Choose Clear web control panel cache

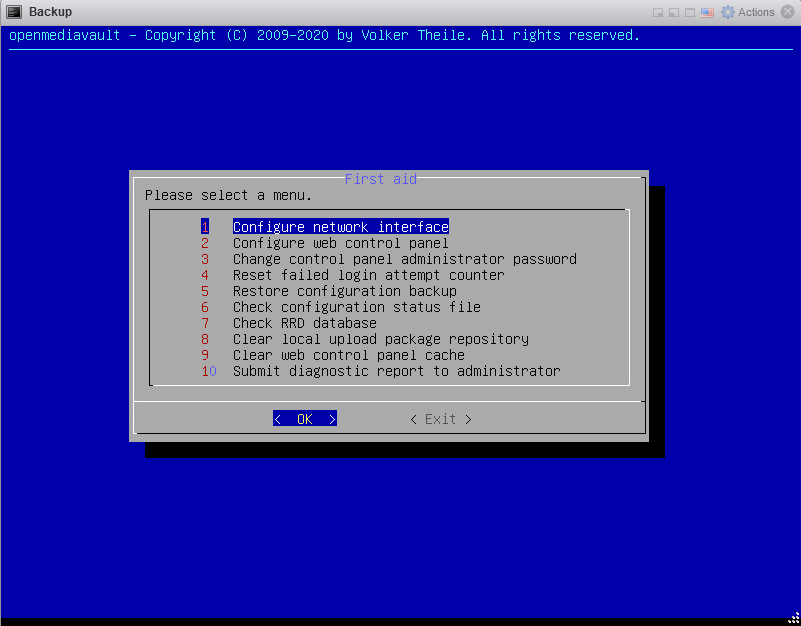pos(348,355)
